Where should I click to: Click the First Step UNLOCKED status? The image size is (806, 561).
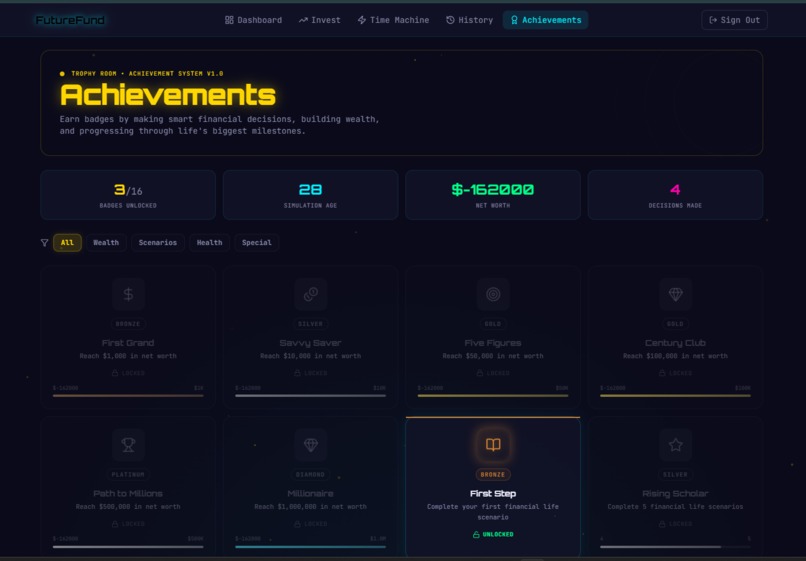coord(493,534)
